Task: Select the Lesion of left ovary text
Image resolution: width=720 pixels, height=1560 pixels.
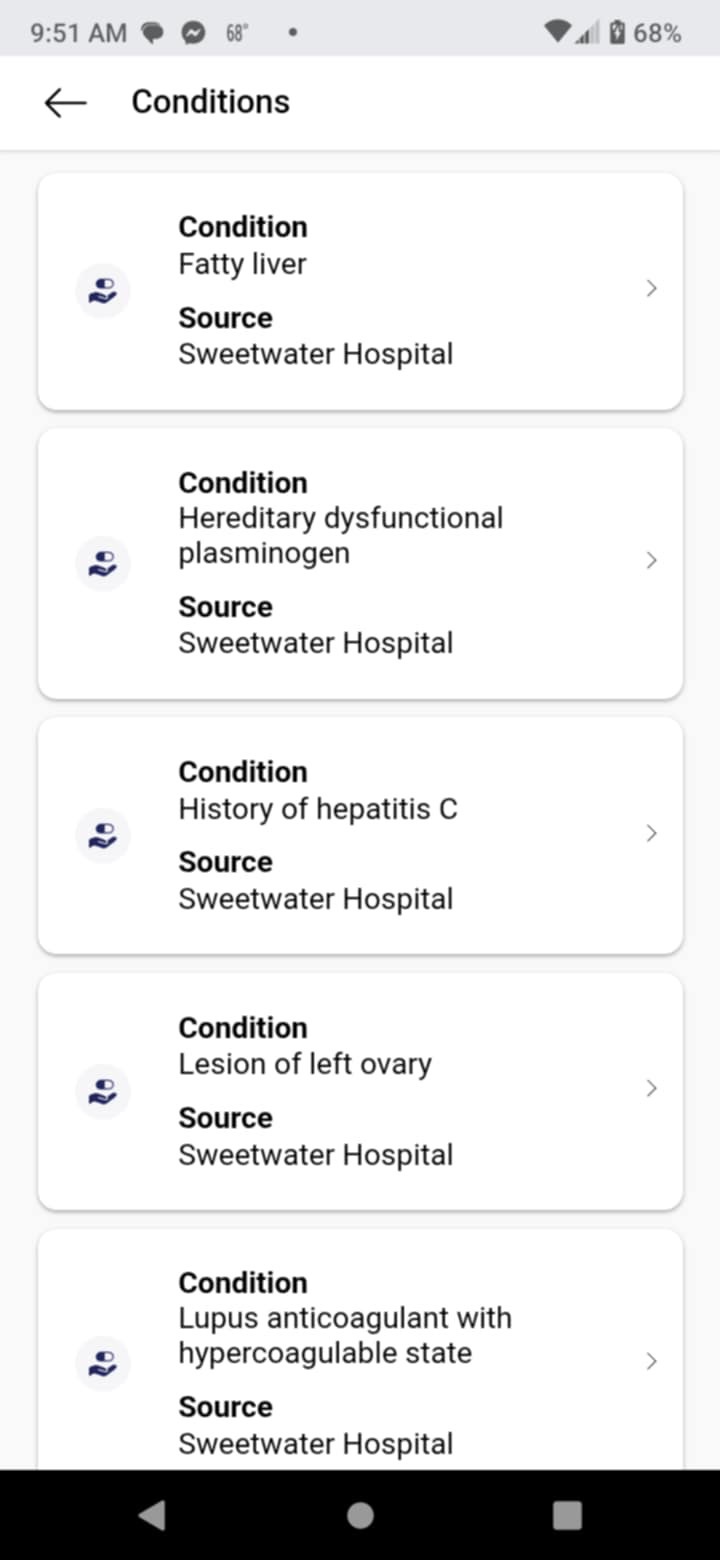Action: [x=305, y=1064]
